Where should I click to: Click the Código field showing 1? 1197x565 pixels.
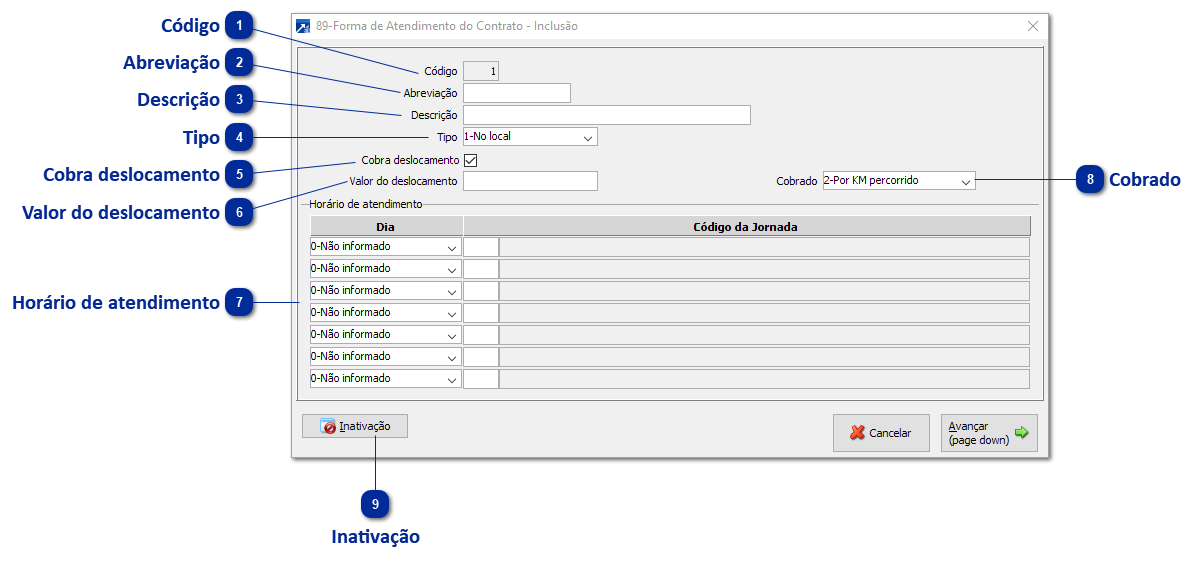(481, 72)
